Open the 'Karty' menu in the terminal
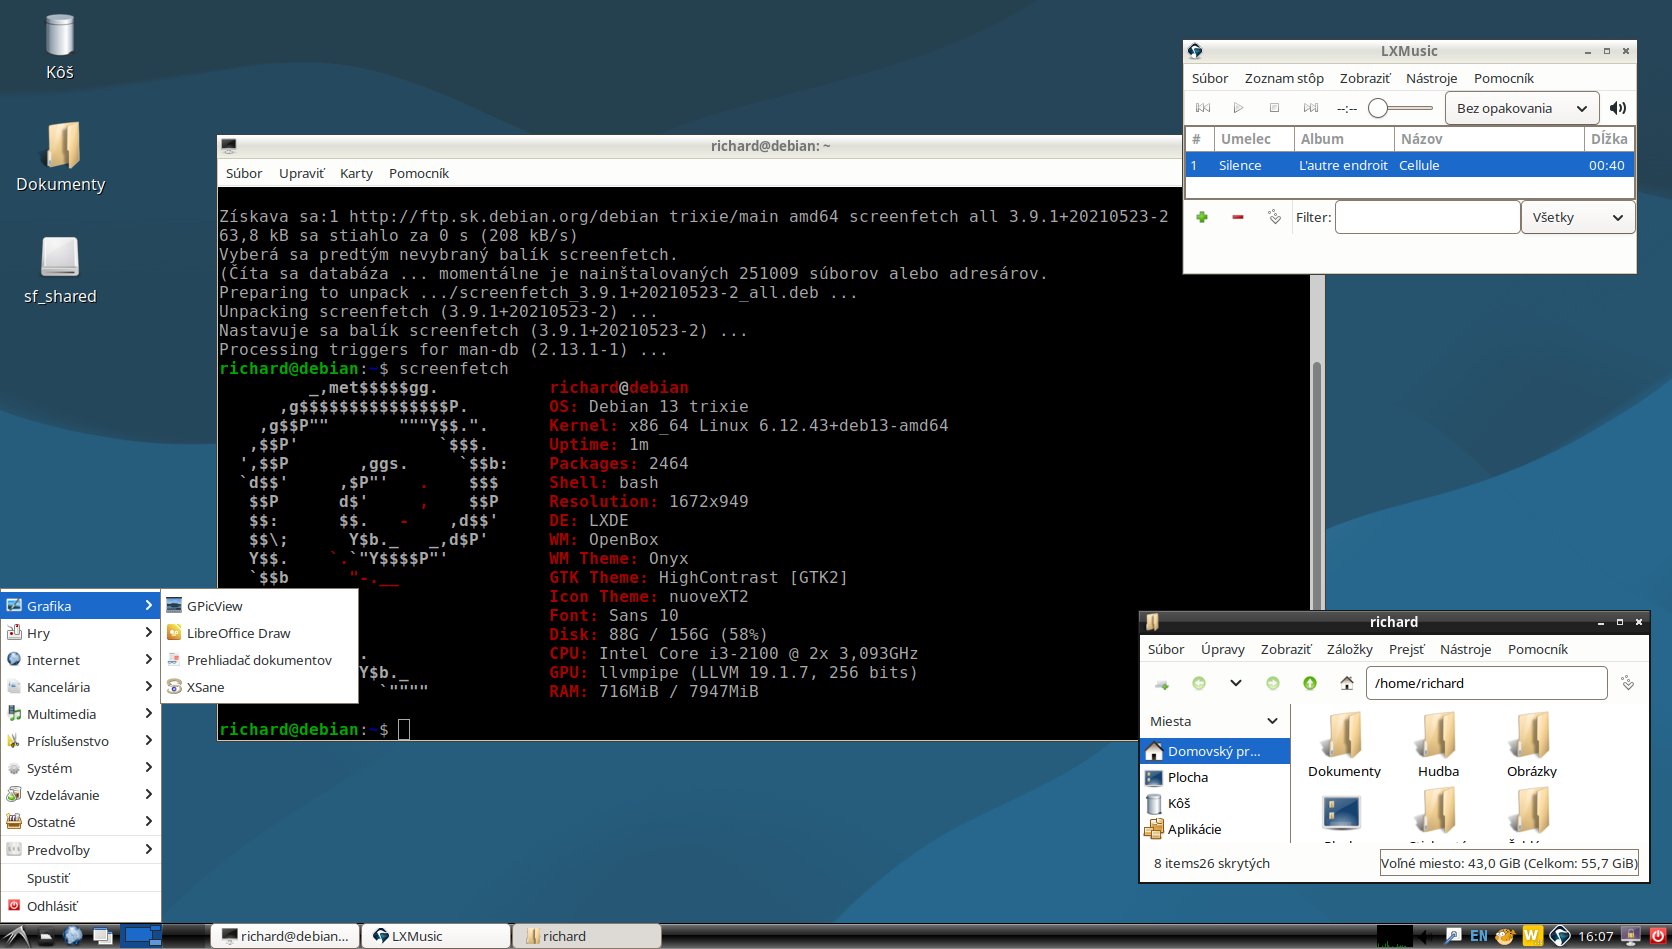Screen dimensions: 1672x949 pyautogui.click(x=356, y=173)
